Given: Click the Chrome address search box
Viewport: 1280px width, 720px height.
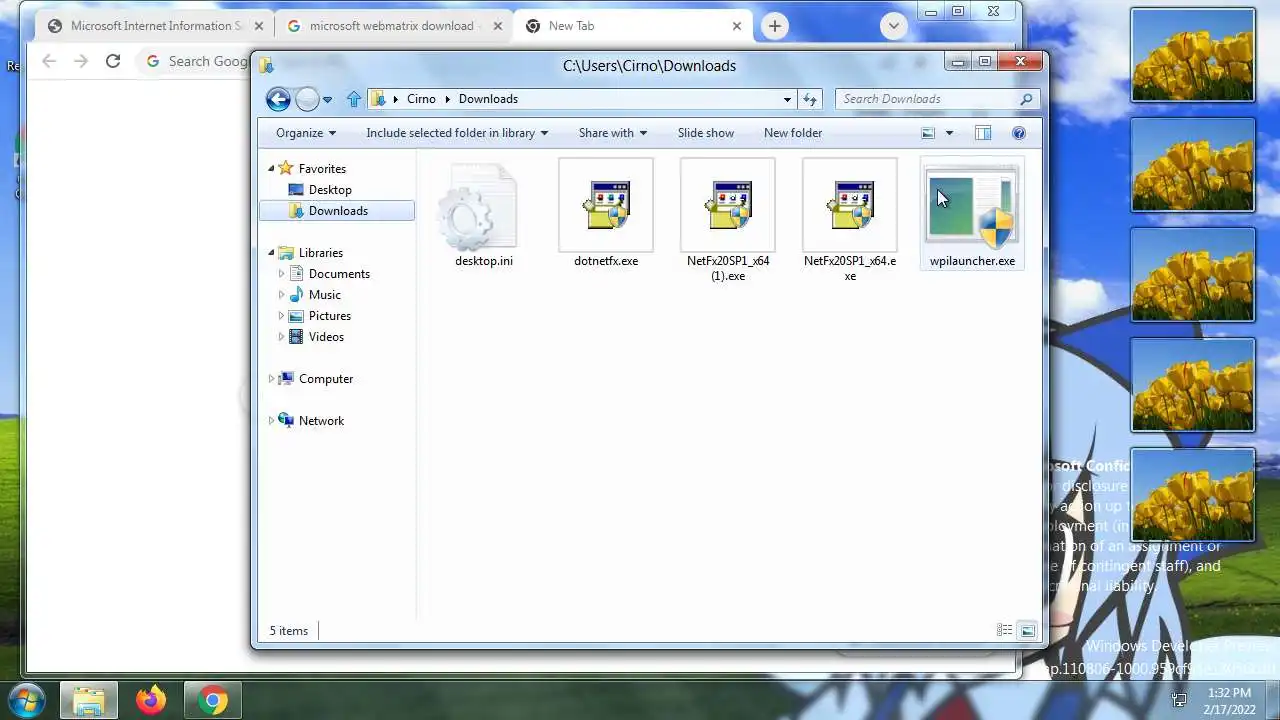Looking at the screenshot, I should point(200,61).
